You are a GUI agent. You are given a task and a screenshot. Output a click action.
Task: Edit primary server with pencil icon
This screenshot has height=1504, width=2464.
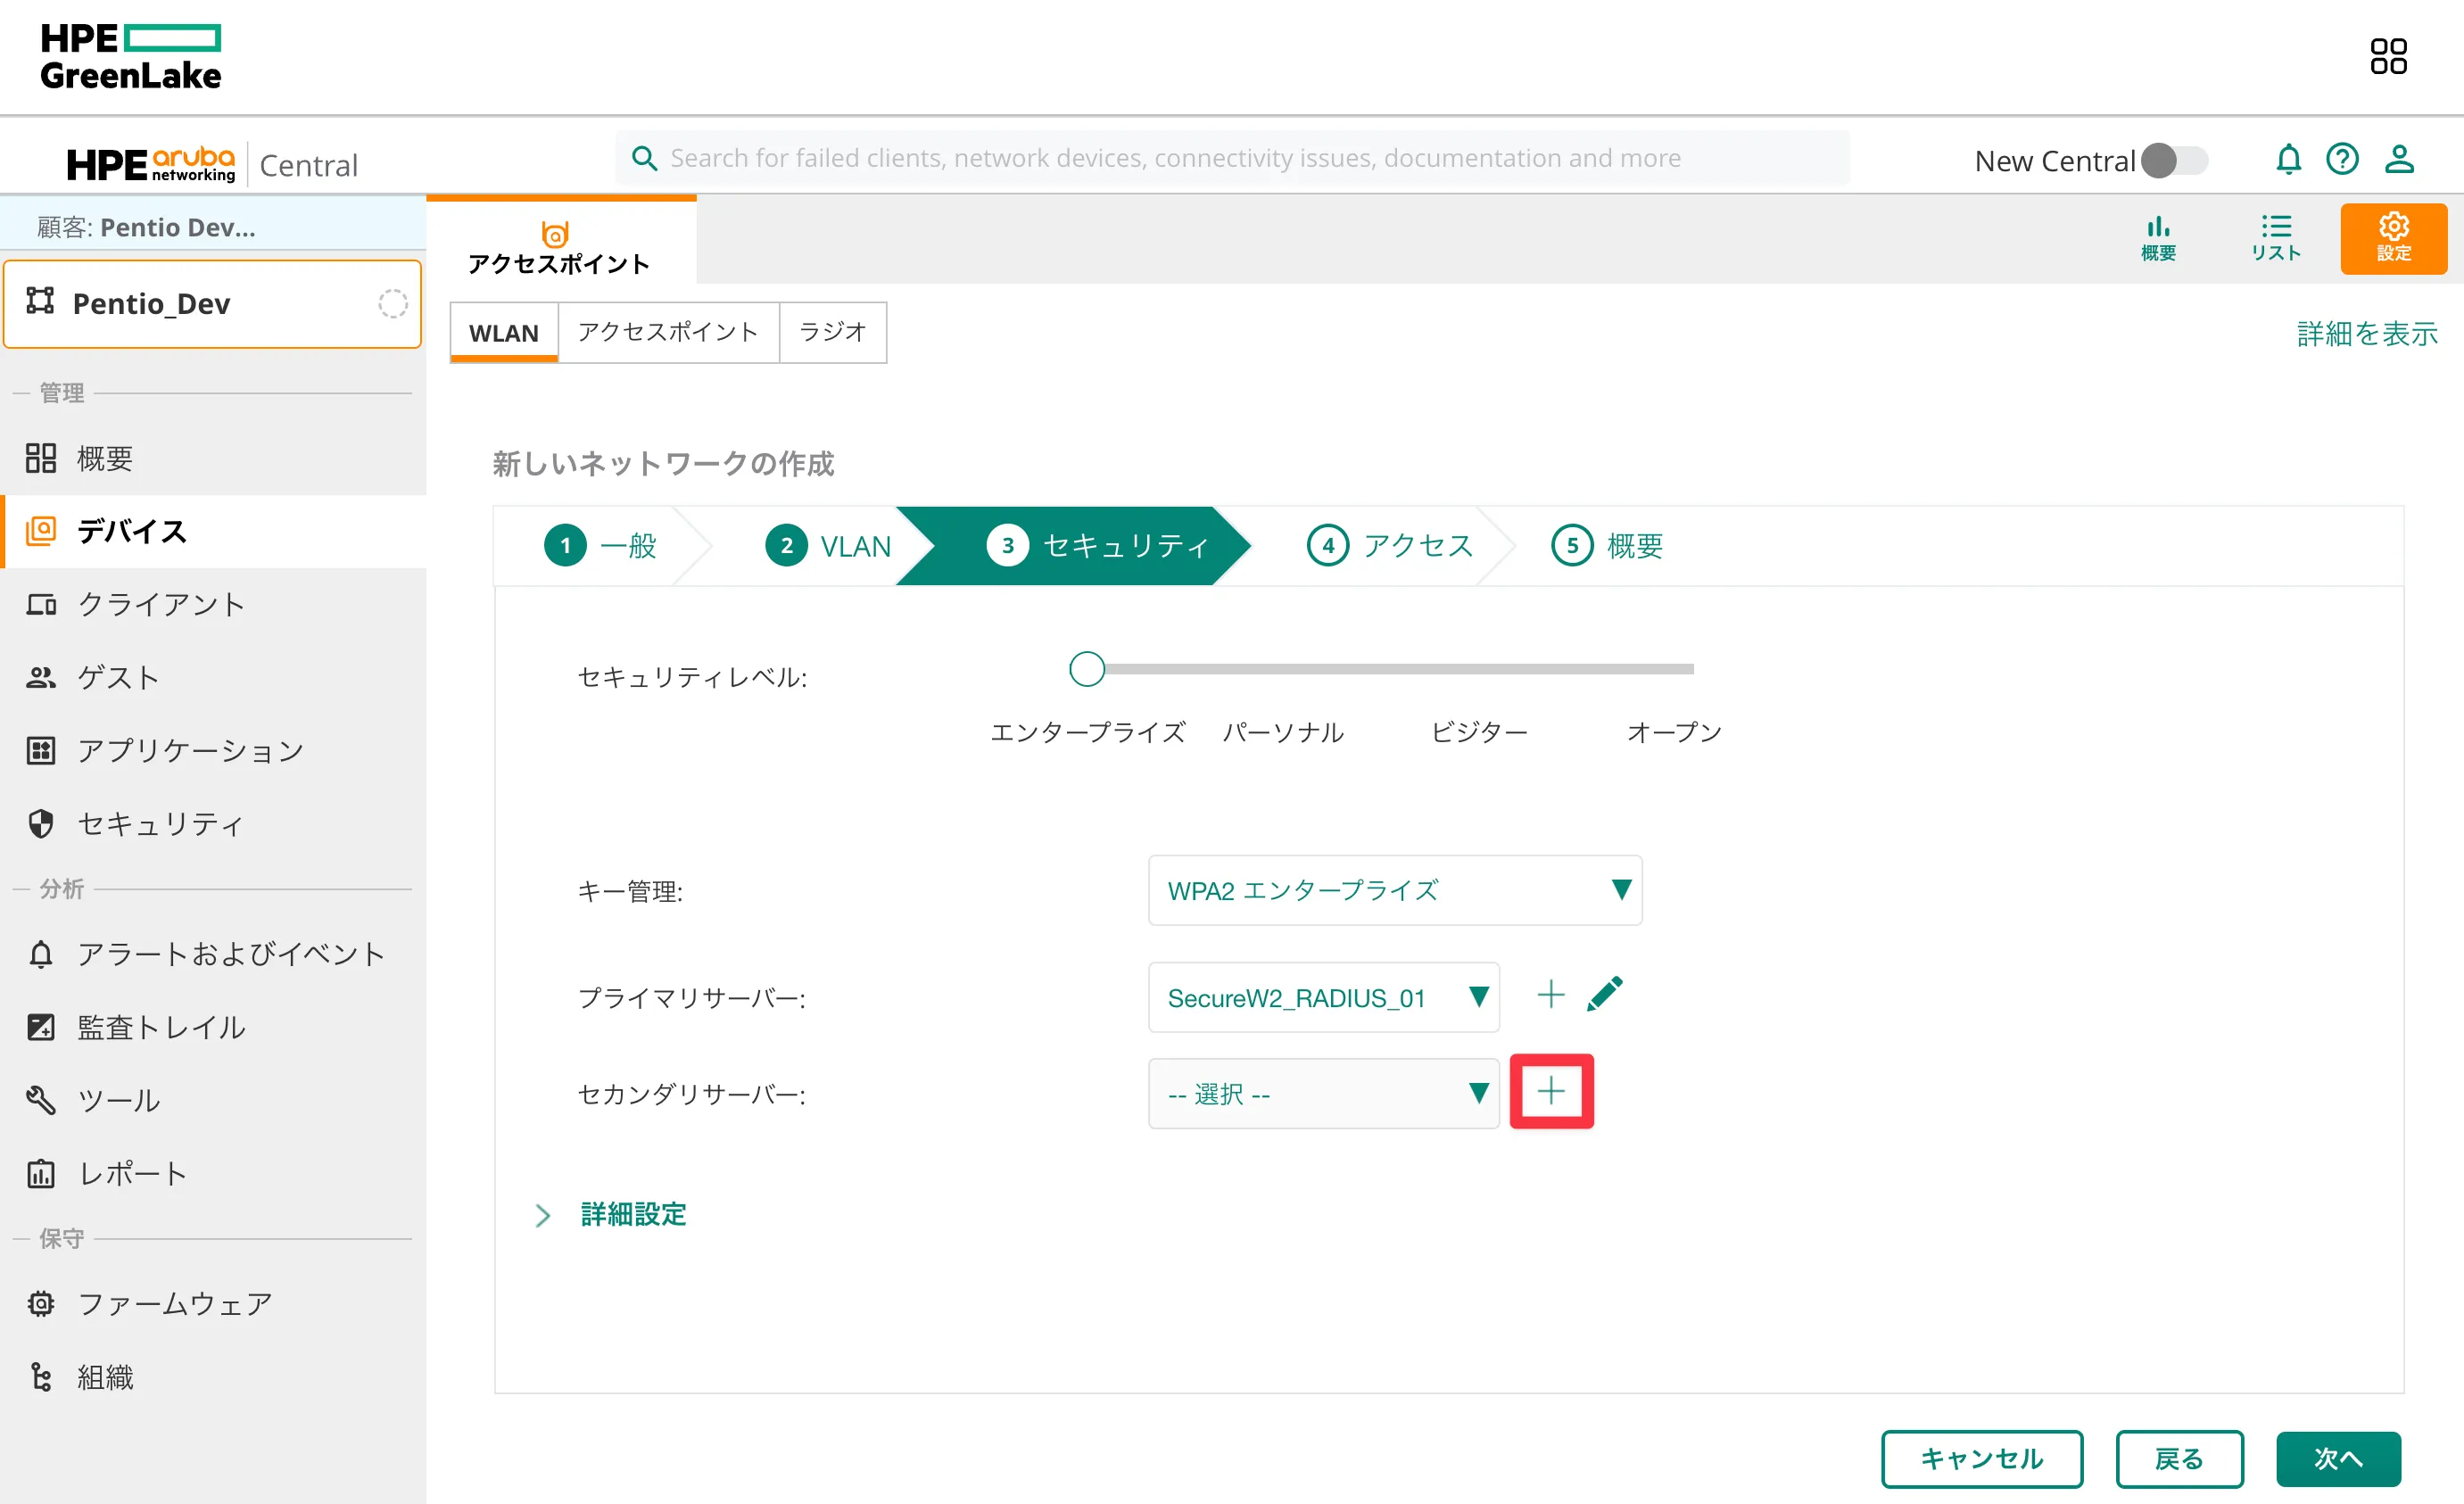1604,994
